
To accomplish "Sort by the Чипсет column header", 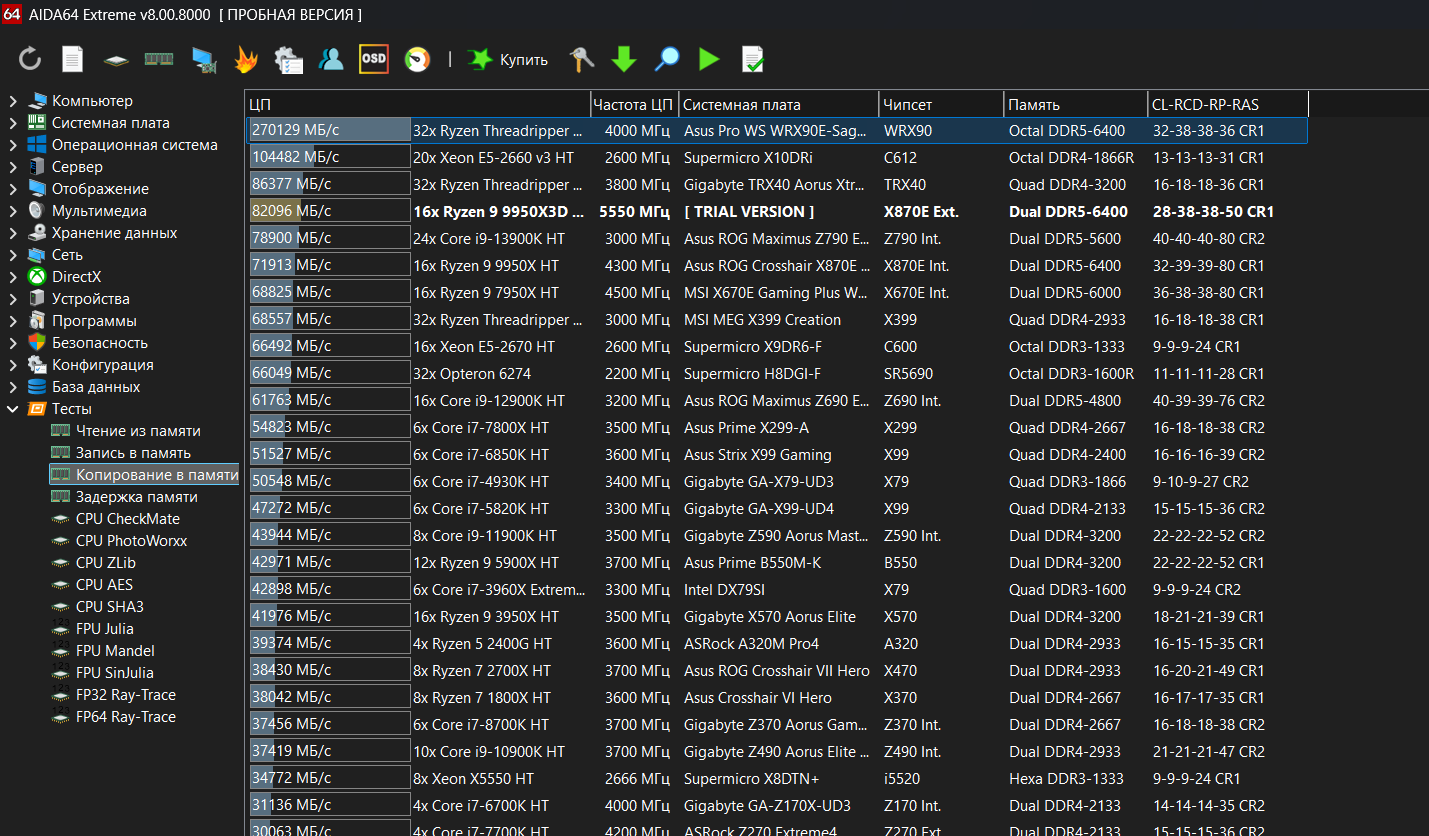I will click(x=941, y=104).
